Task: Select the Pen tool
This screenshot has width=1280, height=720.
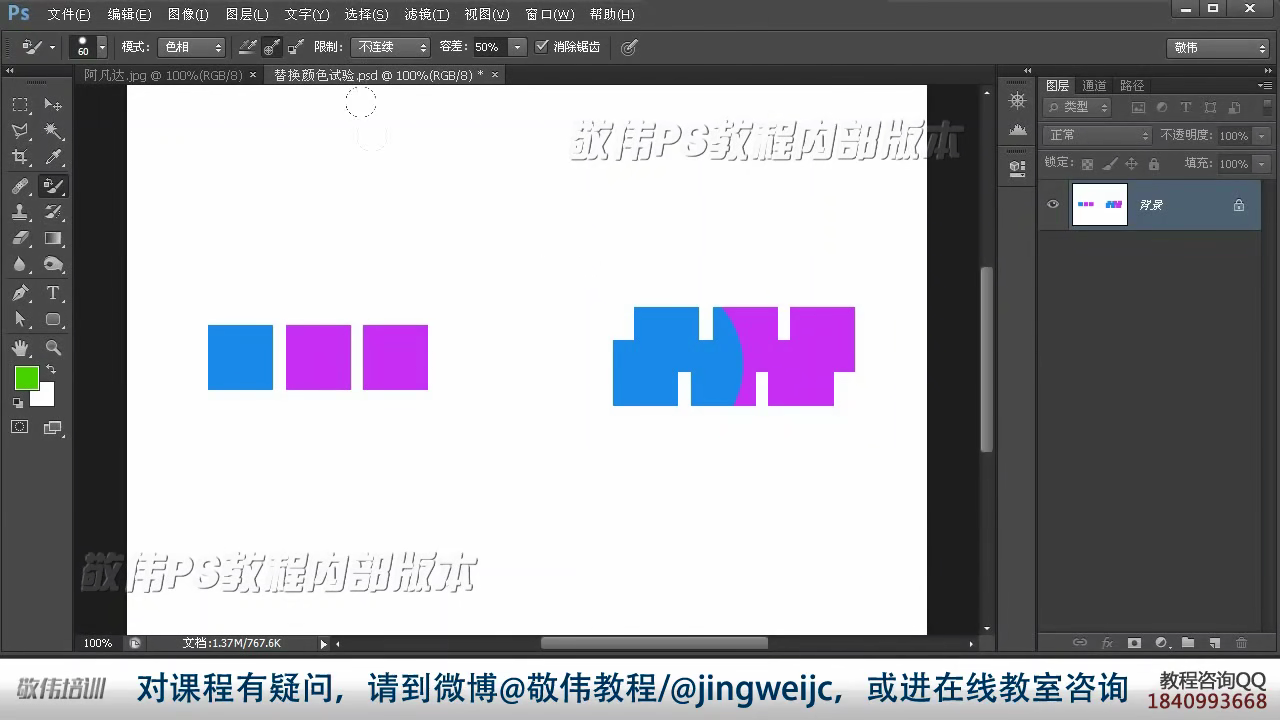Action: [x=20, y=293]
